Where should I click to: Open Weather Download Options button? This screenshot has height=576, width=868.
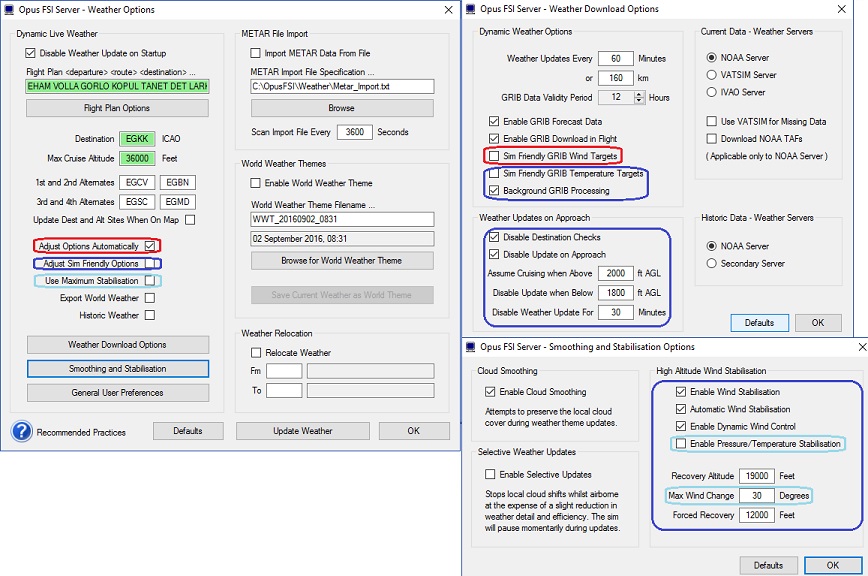click(118, 344)
